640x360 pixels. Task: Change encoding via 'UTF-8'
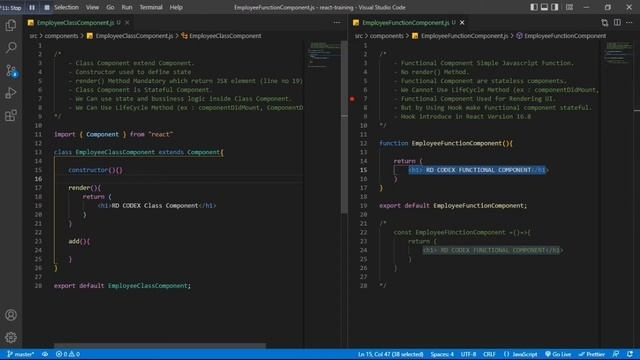pyautogui.click(x=468, y=354)
